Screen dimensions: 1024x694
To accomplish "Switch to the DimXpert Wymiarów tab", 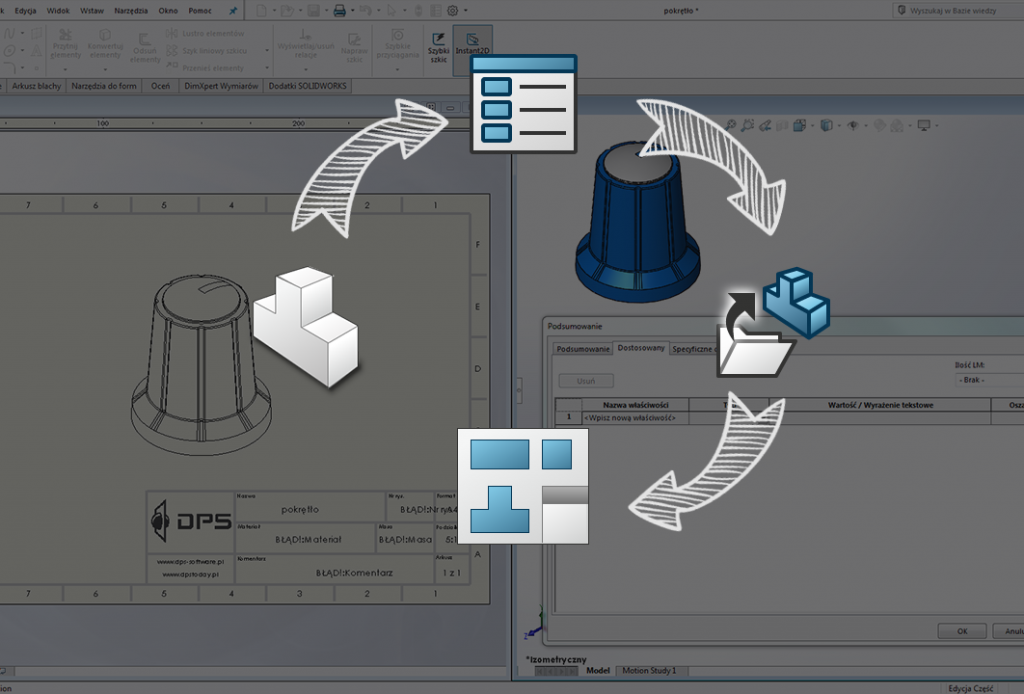I will click(x=221, y=86).
